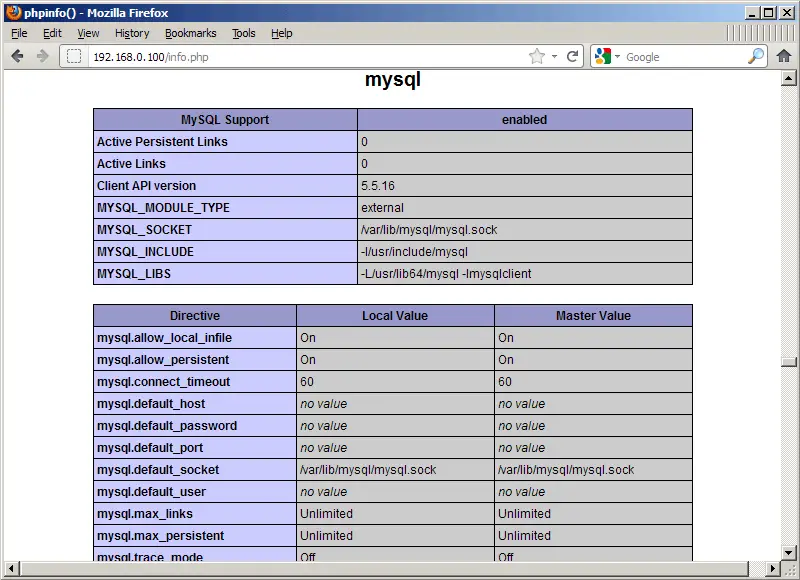Click the vertical scrollbar up arrow

point(789,78)
